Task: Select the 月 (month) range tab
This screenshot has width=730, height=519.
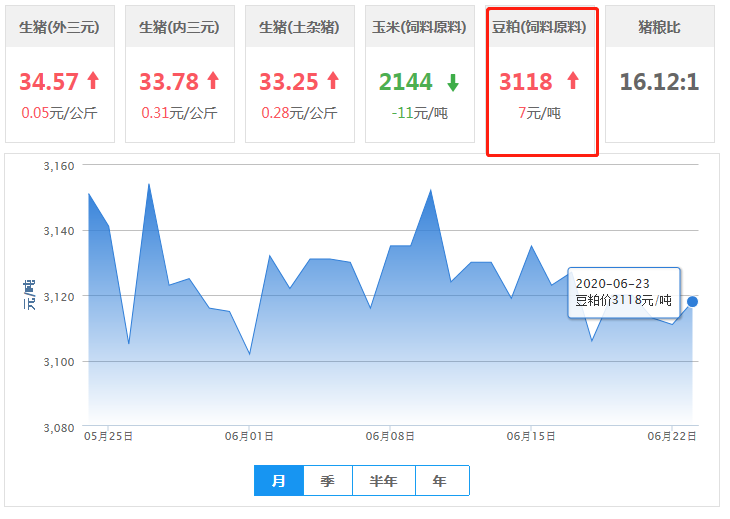Action: pyautogui.click(x=279, y=481)
